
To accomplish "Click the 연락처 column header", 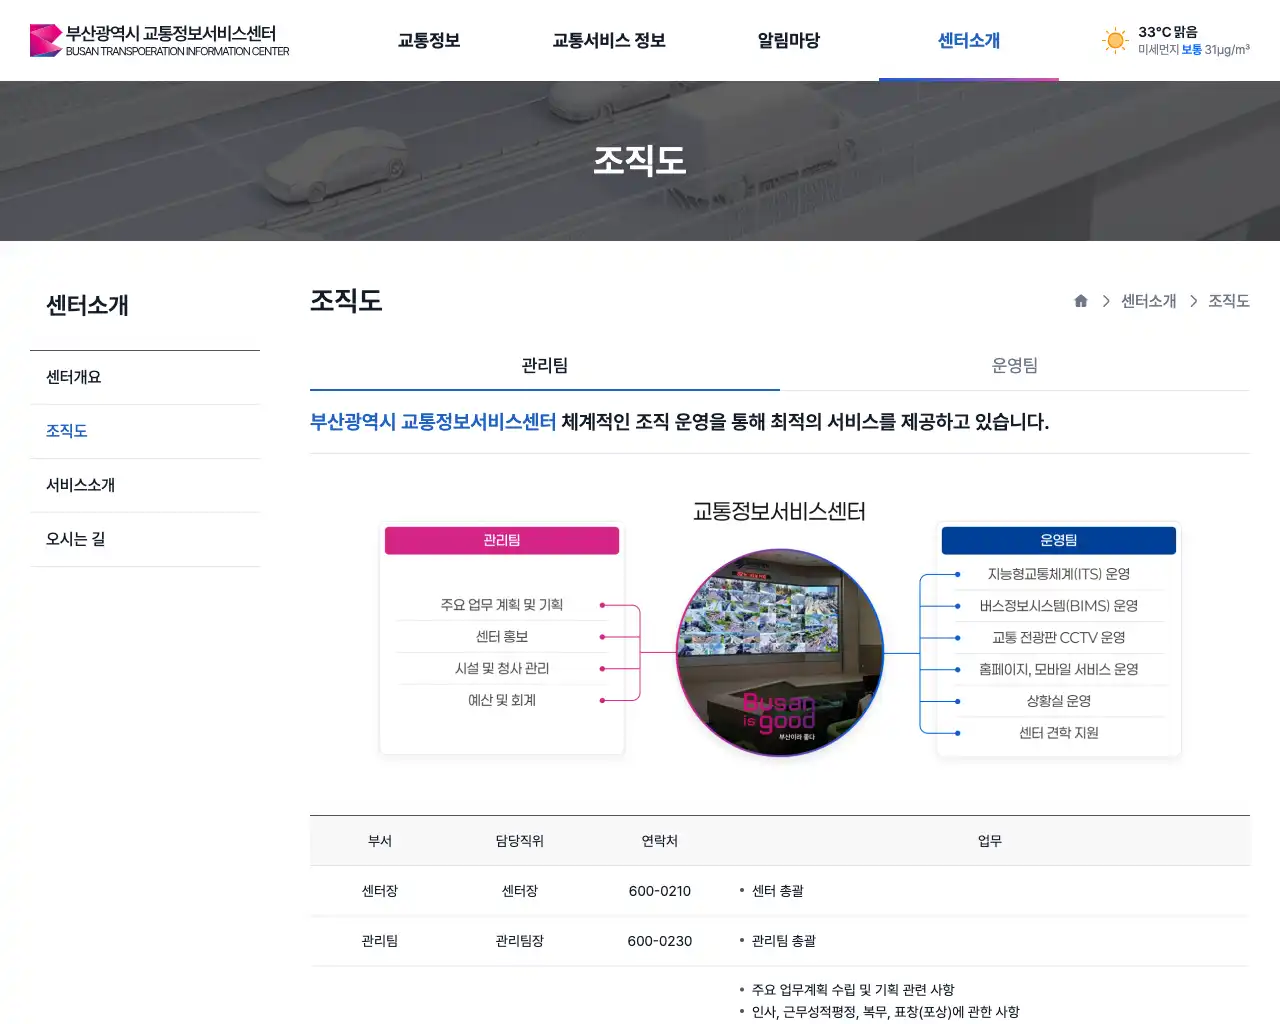I will click(x=660, y=841).
